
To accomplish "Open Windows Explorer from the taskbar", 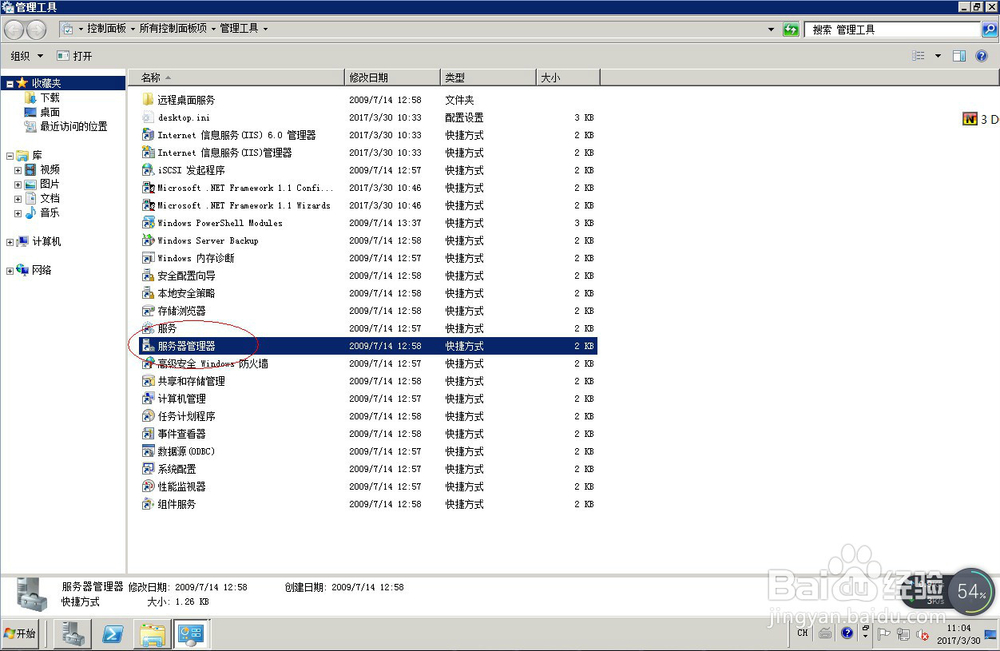I will (x=152, y=634).
